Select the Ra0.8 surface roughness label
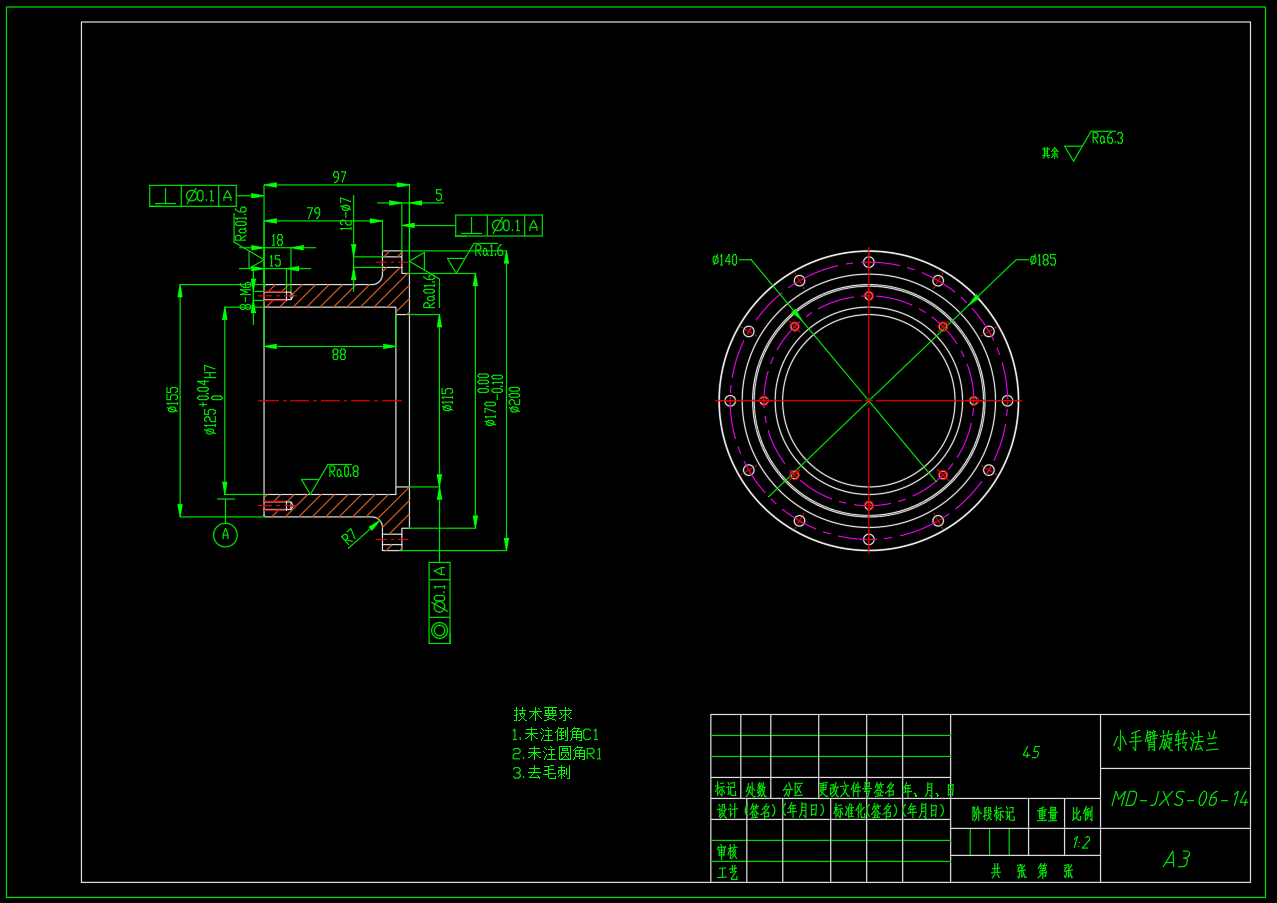The height and width of the screenshot is (903, 1277). [x=343, y=472]
